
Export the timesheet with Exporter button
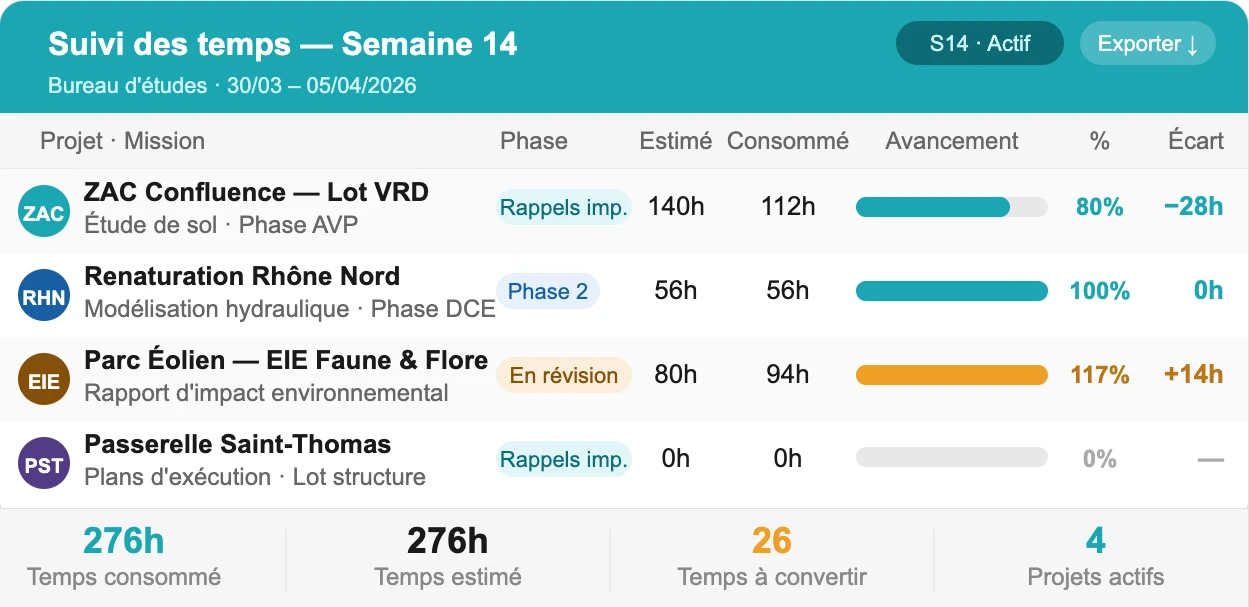tap(1147, 44)
